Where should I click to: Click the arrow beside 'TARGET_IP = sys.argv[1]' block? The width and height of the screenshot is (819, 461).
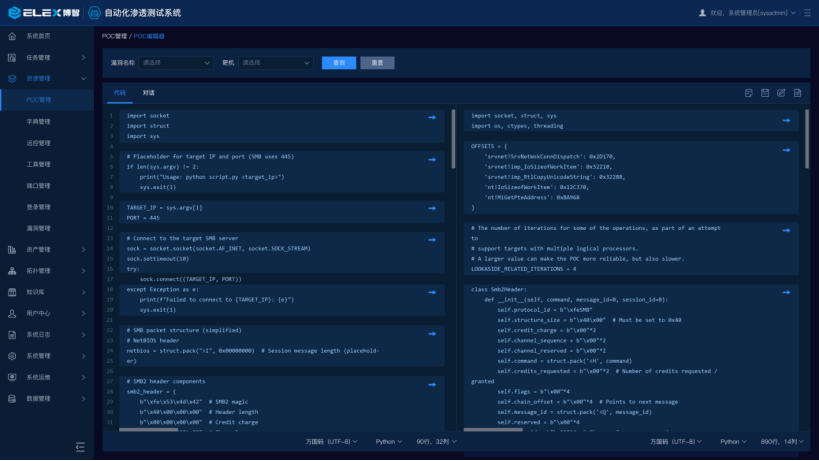click(432, 208)
